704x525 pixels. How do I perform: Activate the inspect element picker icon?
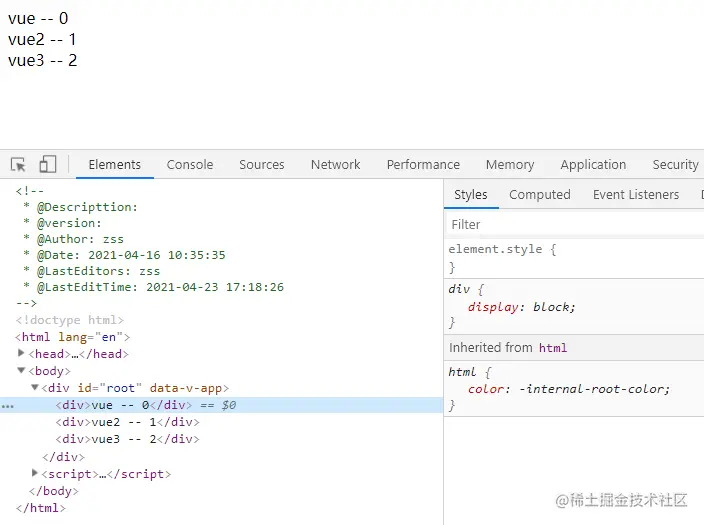(x=18, y=165)
